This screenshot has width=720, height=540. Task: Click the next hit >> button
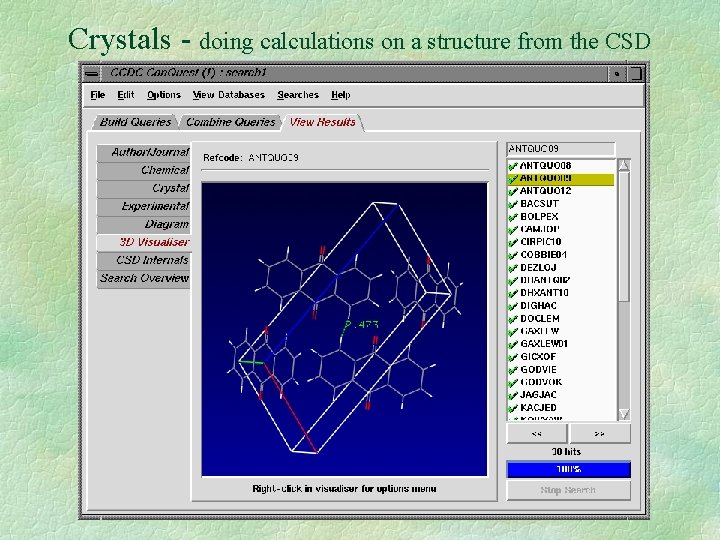600,433
